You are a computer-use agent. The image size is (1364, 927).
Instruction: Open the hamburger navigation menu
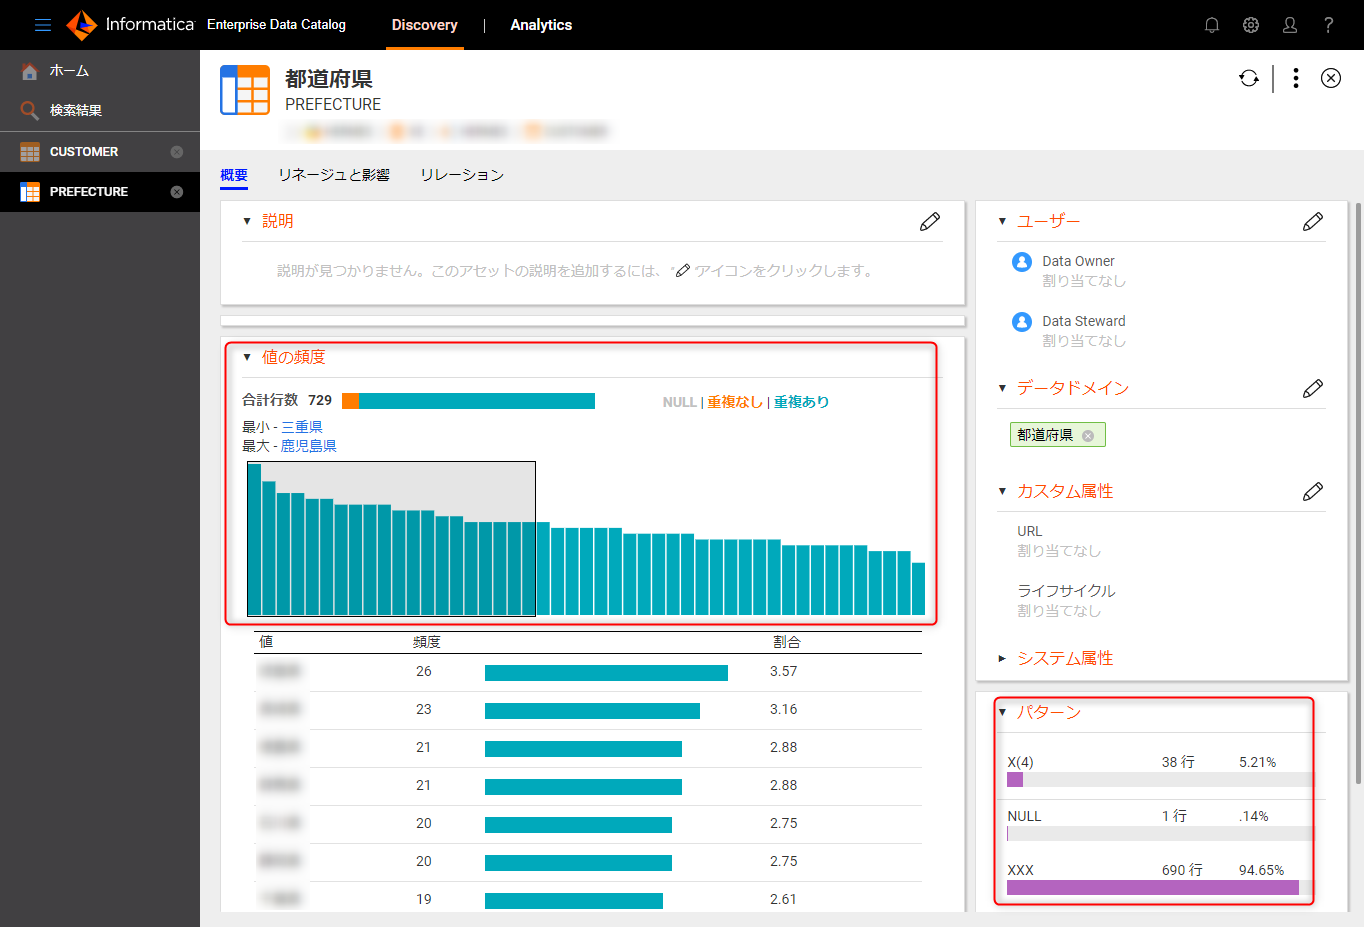[42, 25]
